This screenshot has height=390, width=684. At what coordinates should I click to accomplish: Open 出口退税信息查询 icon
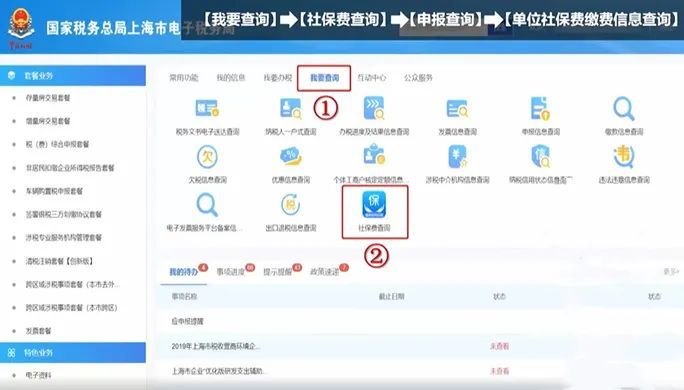pos(291,205)
